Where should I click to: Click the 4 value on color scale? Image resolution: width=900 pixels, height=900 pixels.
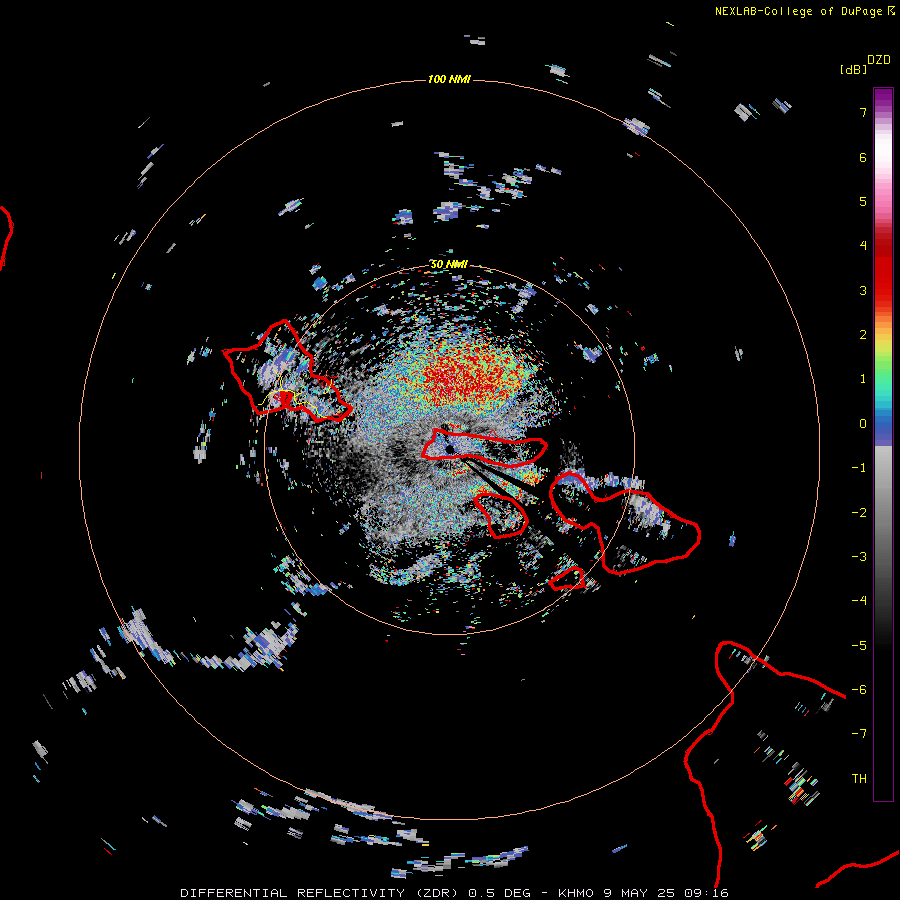point(863,246)
